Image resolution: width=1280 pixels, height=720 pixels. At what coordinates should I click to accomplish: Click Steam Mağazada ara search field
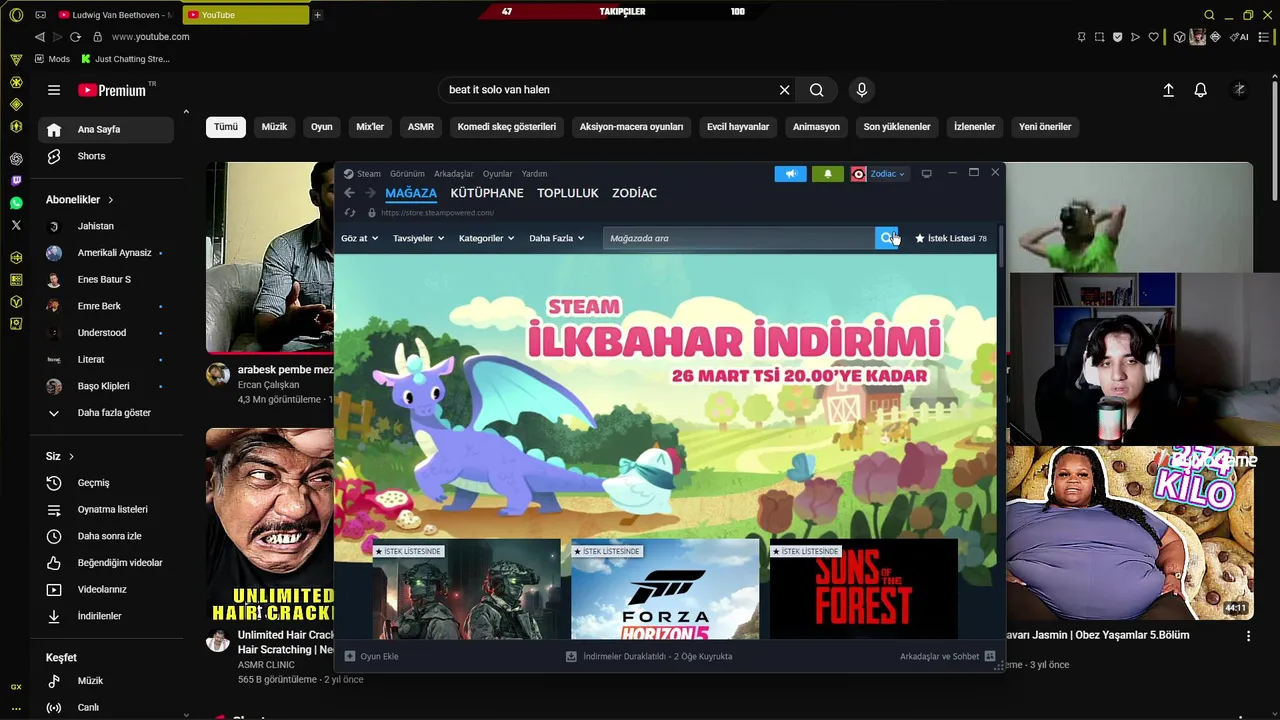coord(739,238)
